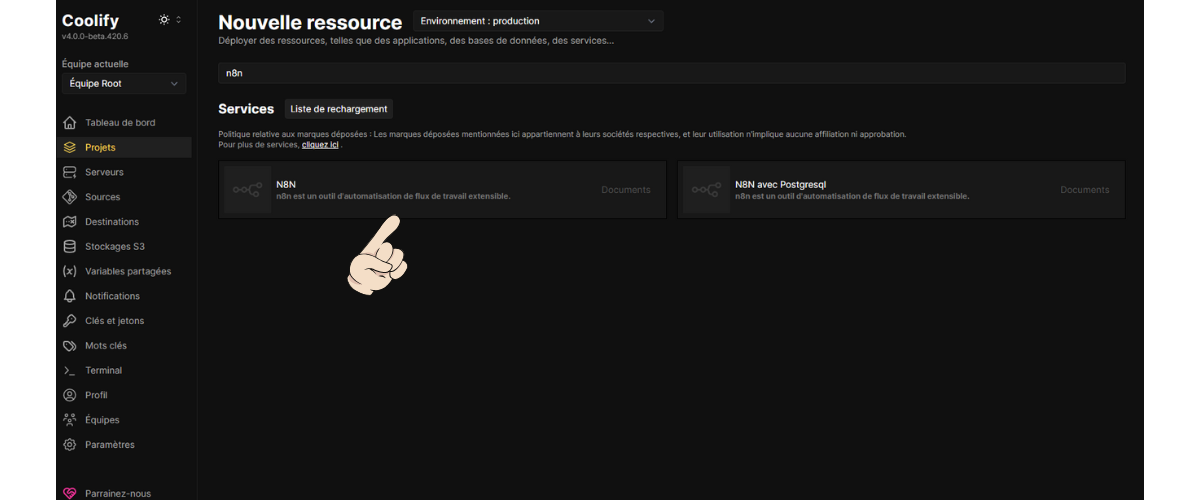Click the Parrainez-nous heart icon
This screenshot has height=500, width=1200.
[x=69, y=493]
